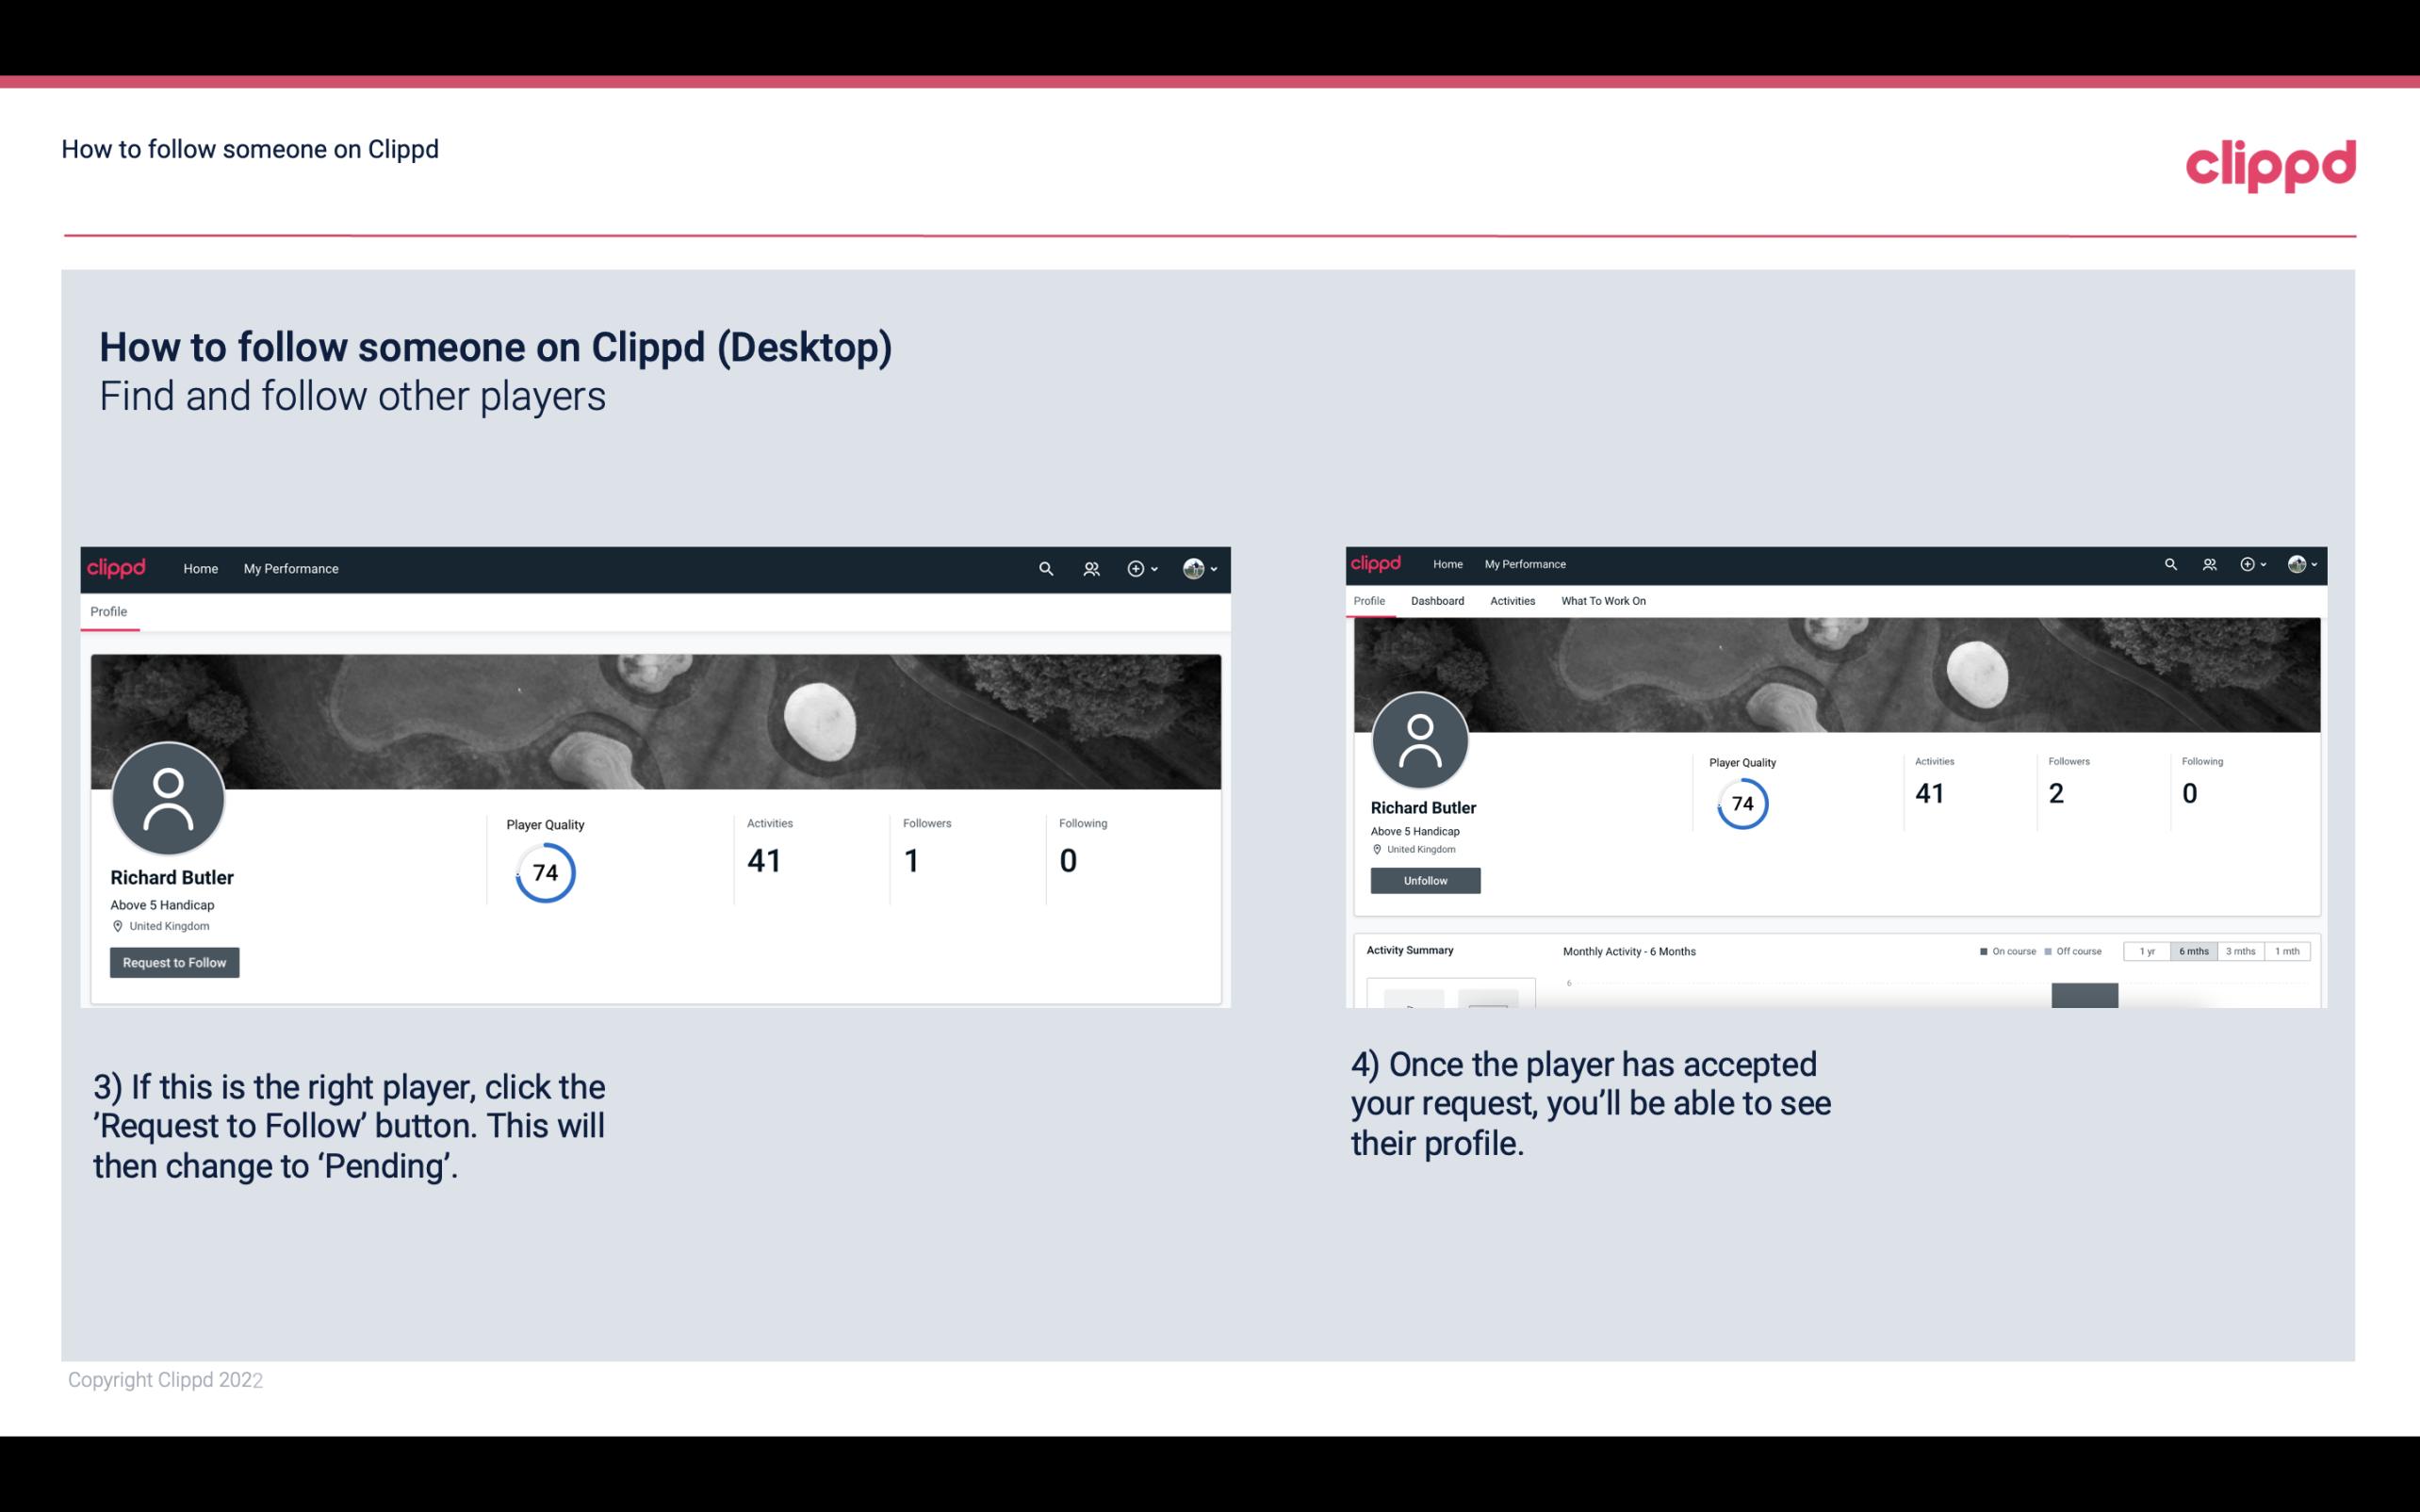
Task: Click the 'Unfollow' button on right profile
Action: (x=1423, y=880)
